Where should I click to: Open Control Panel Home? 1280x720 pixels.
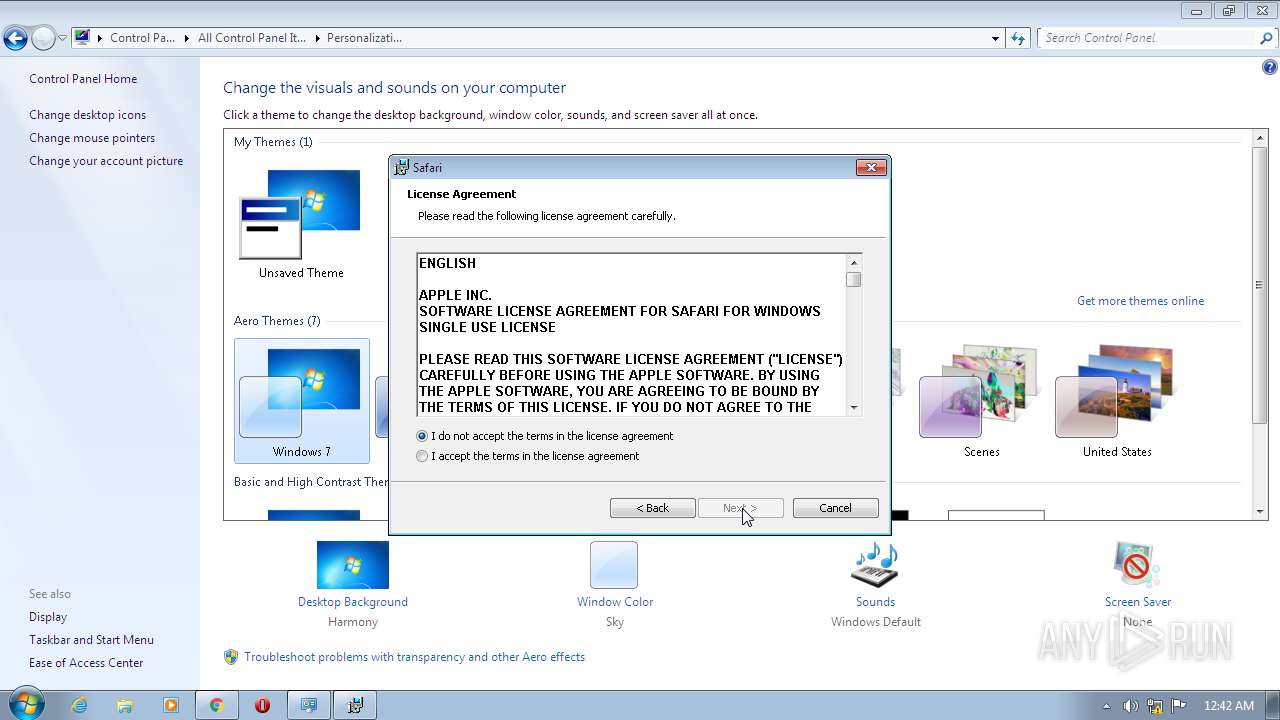click(x=83, y=79)
